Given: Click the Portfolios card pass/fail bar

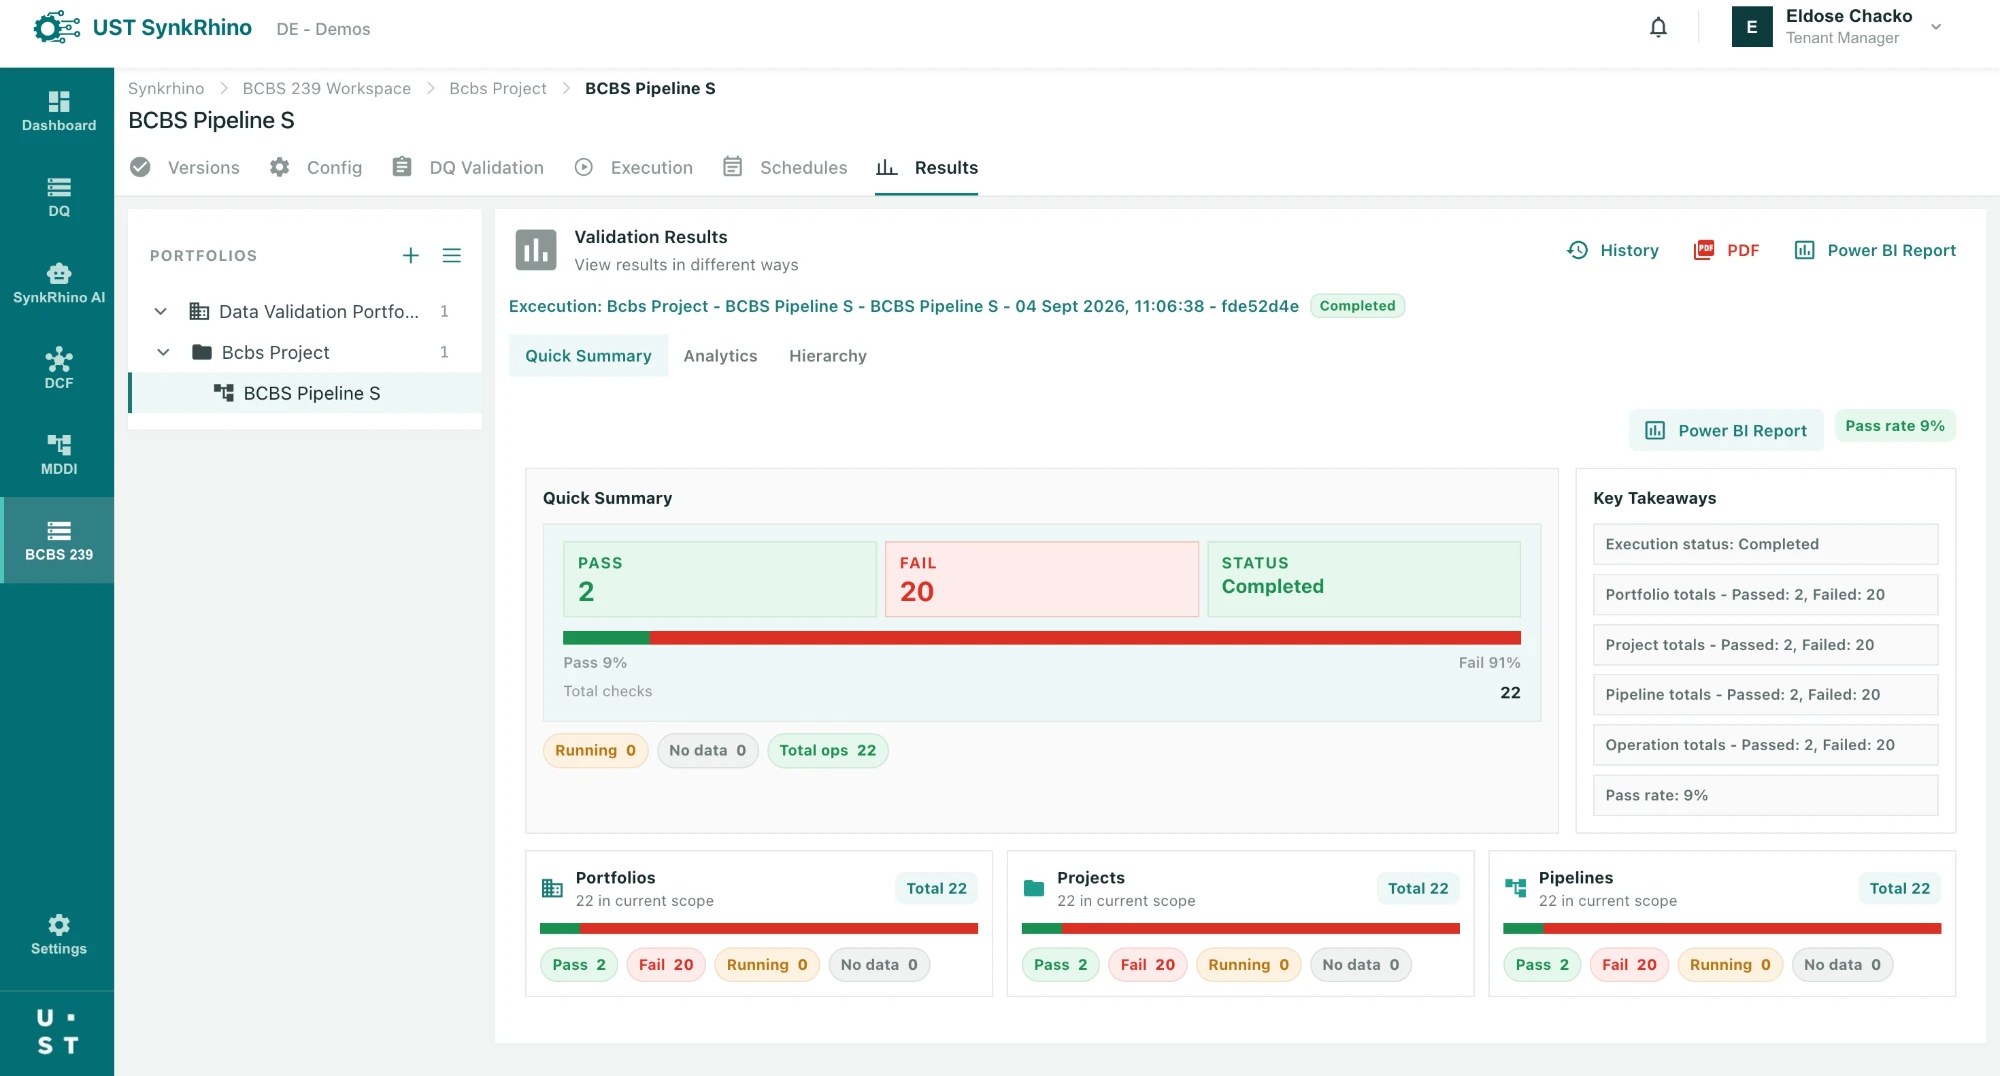Looking at the screenshot, I should pyautogui.click(x=759, y=929).
